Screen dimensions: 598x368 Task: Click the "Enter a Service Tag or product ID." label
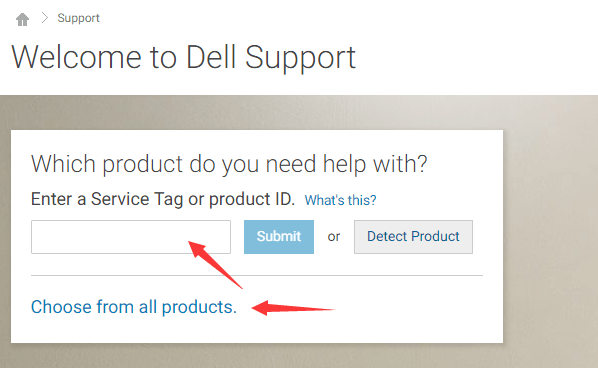tap(163, 199)
